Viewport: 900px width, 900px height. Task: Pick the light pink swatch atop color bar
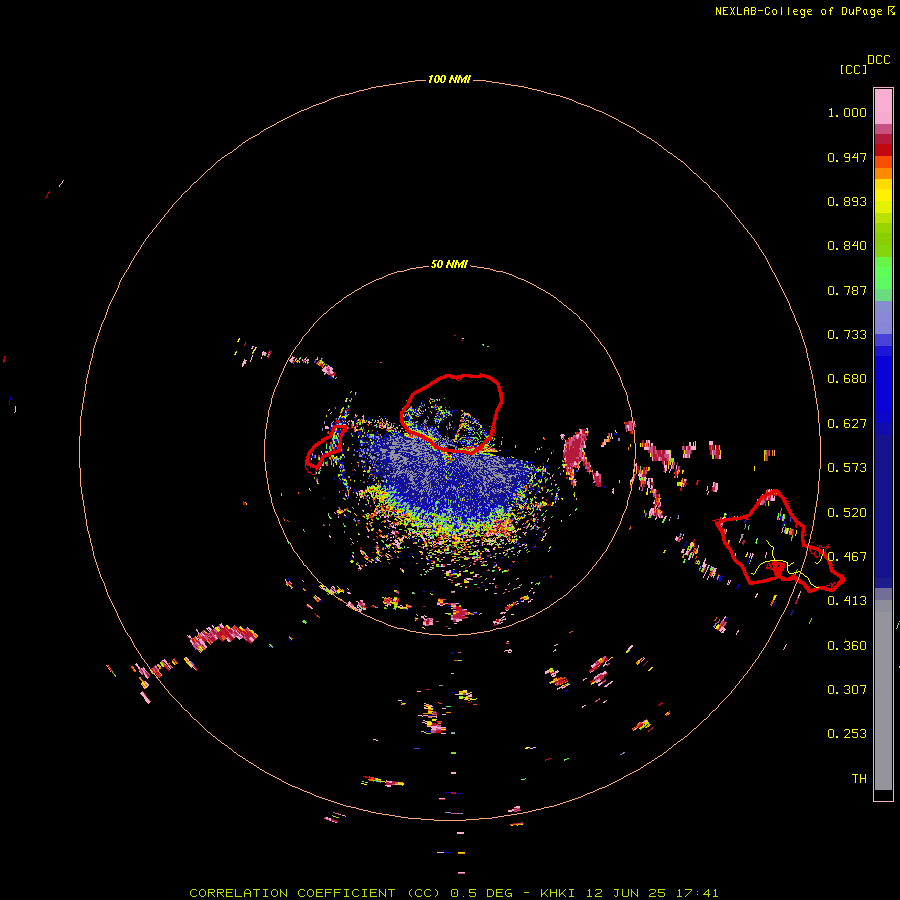pos(883,107)
